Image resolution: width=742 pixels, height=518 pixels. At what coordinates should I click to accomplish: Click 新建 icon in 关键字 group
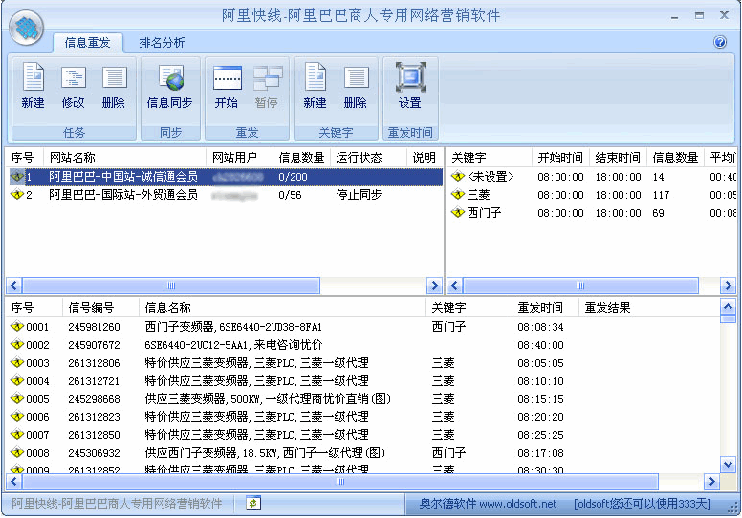click(315, 78)
